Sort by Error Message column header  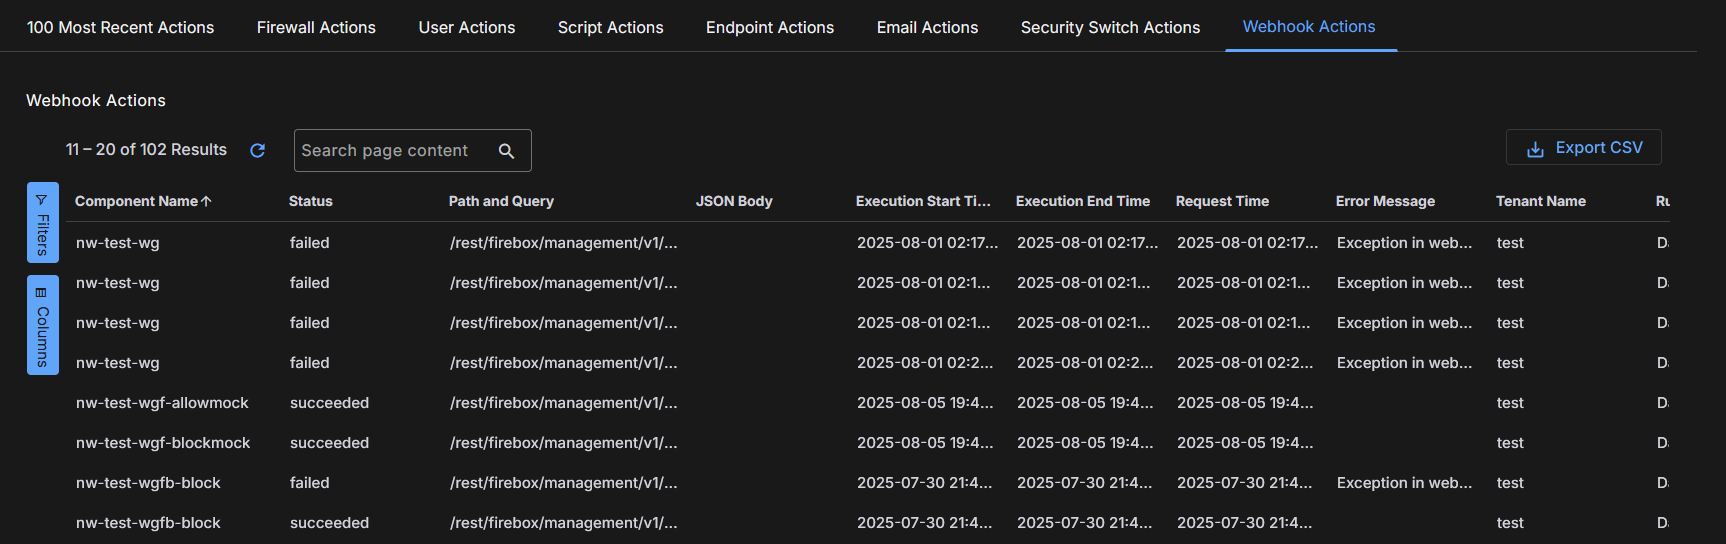coord(1384,201)
